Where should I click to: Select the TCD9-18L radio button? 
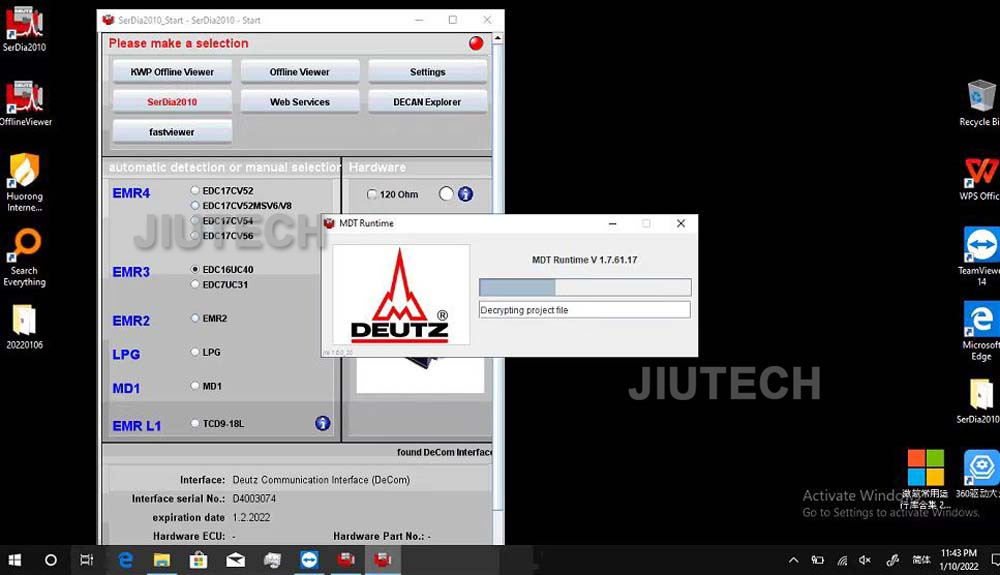click(195, 423)
